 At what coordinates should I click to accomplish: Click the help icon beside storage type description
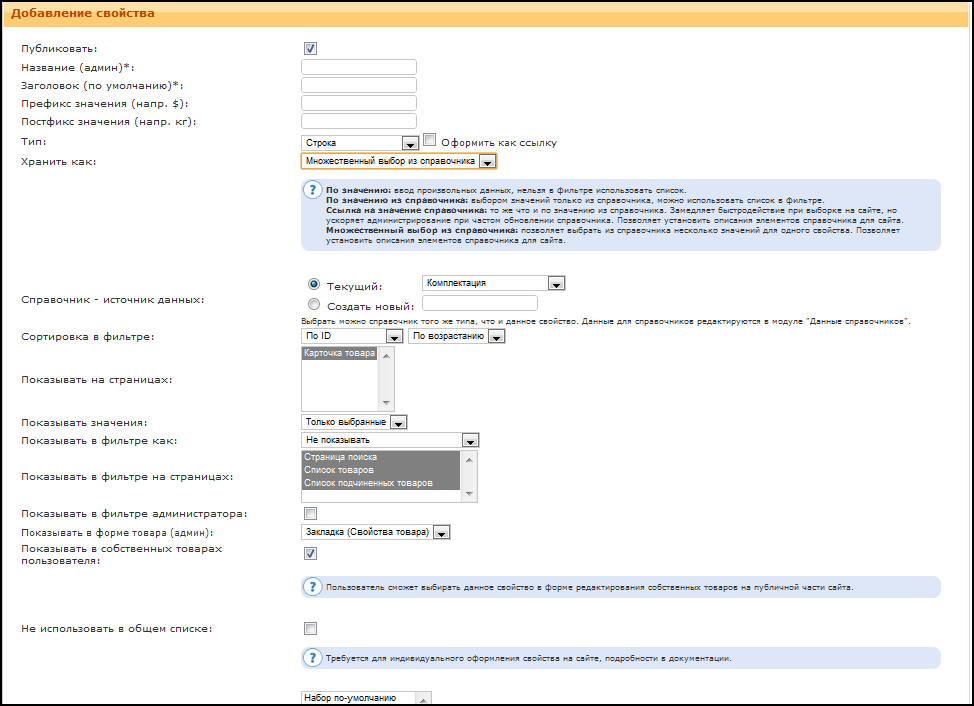click(312, 190)
